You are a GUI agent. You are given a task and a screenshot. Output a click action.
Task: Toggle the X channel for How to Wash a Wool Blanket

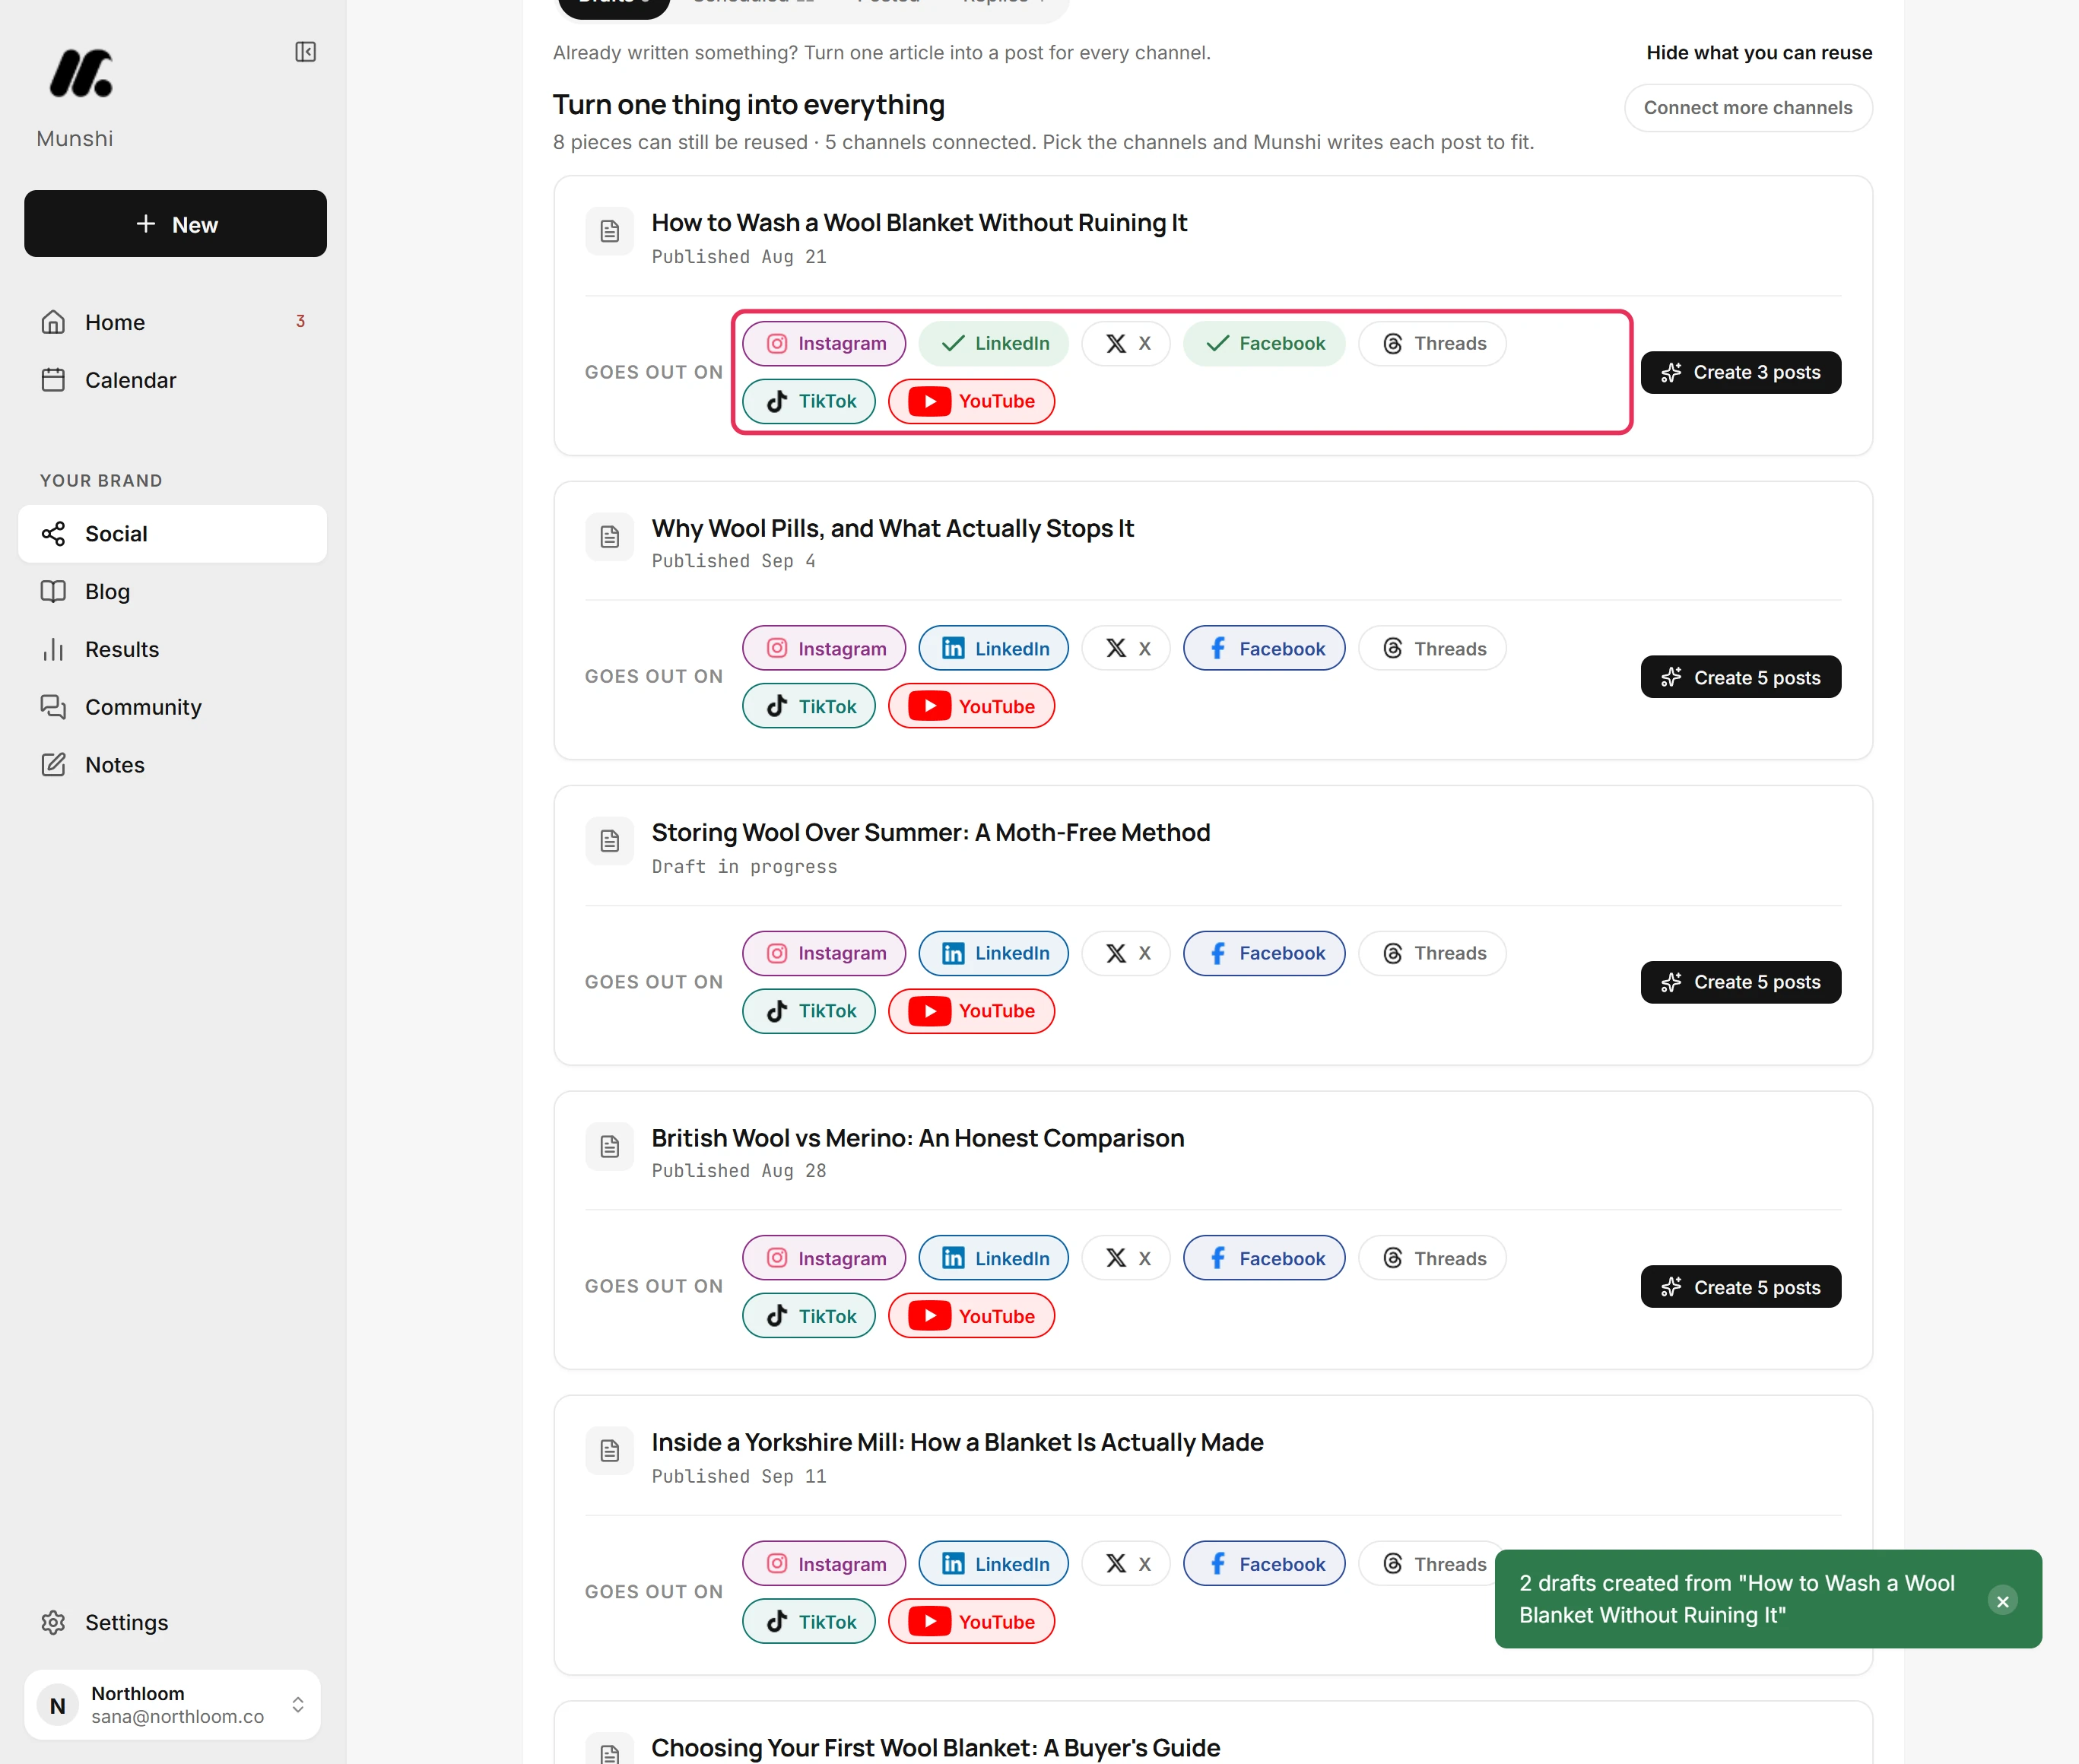point(1126,344)
